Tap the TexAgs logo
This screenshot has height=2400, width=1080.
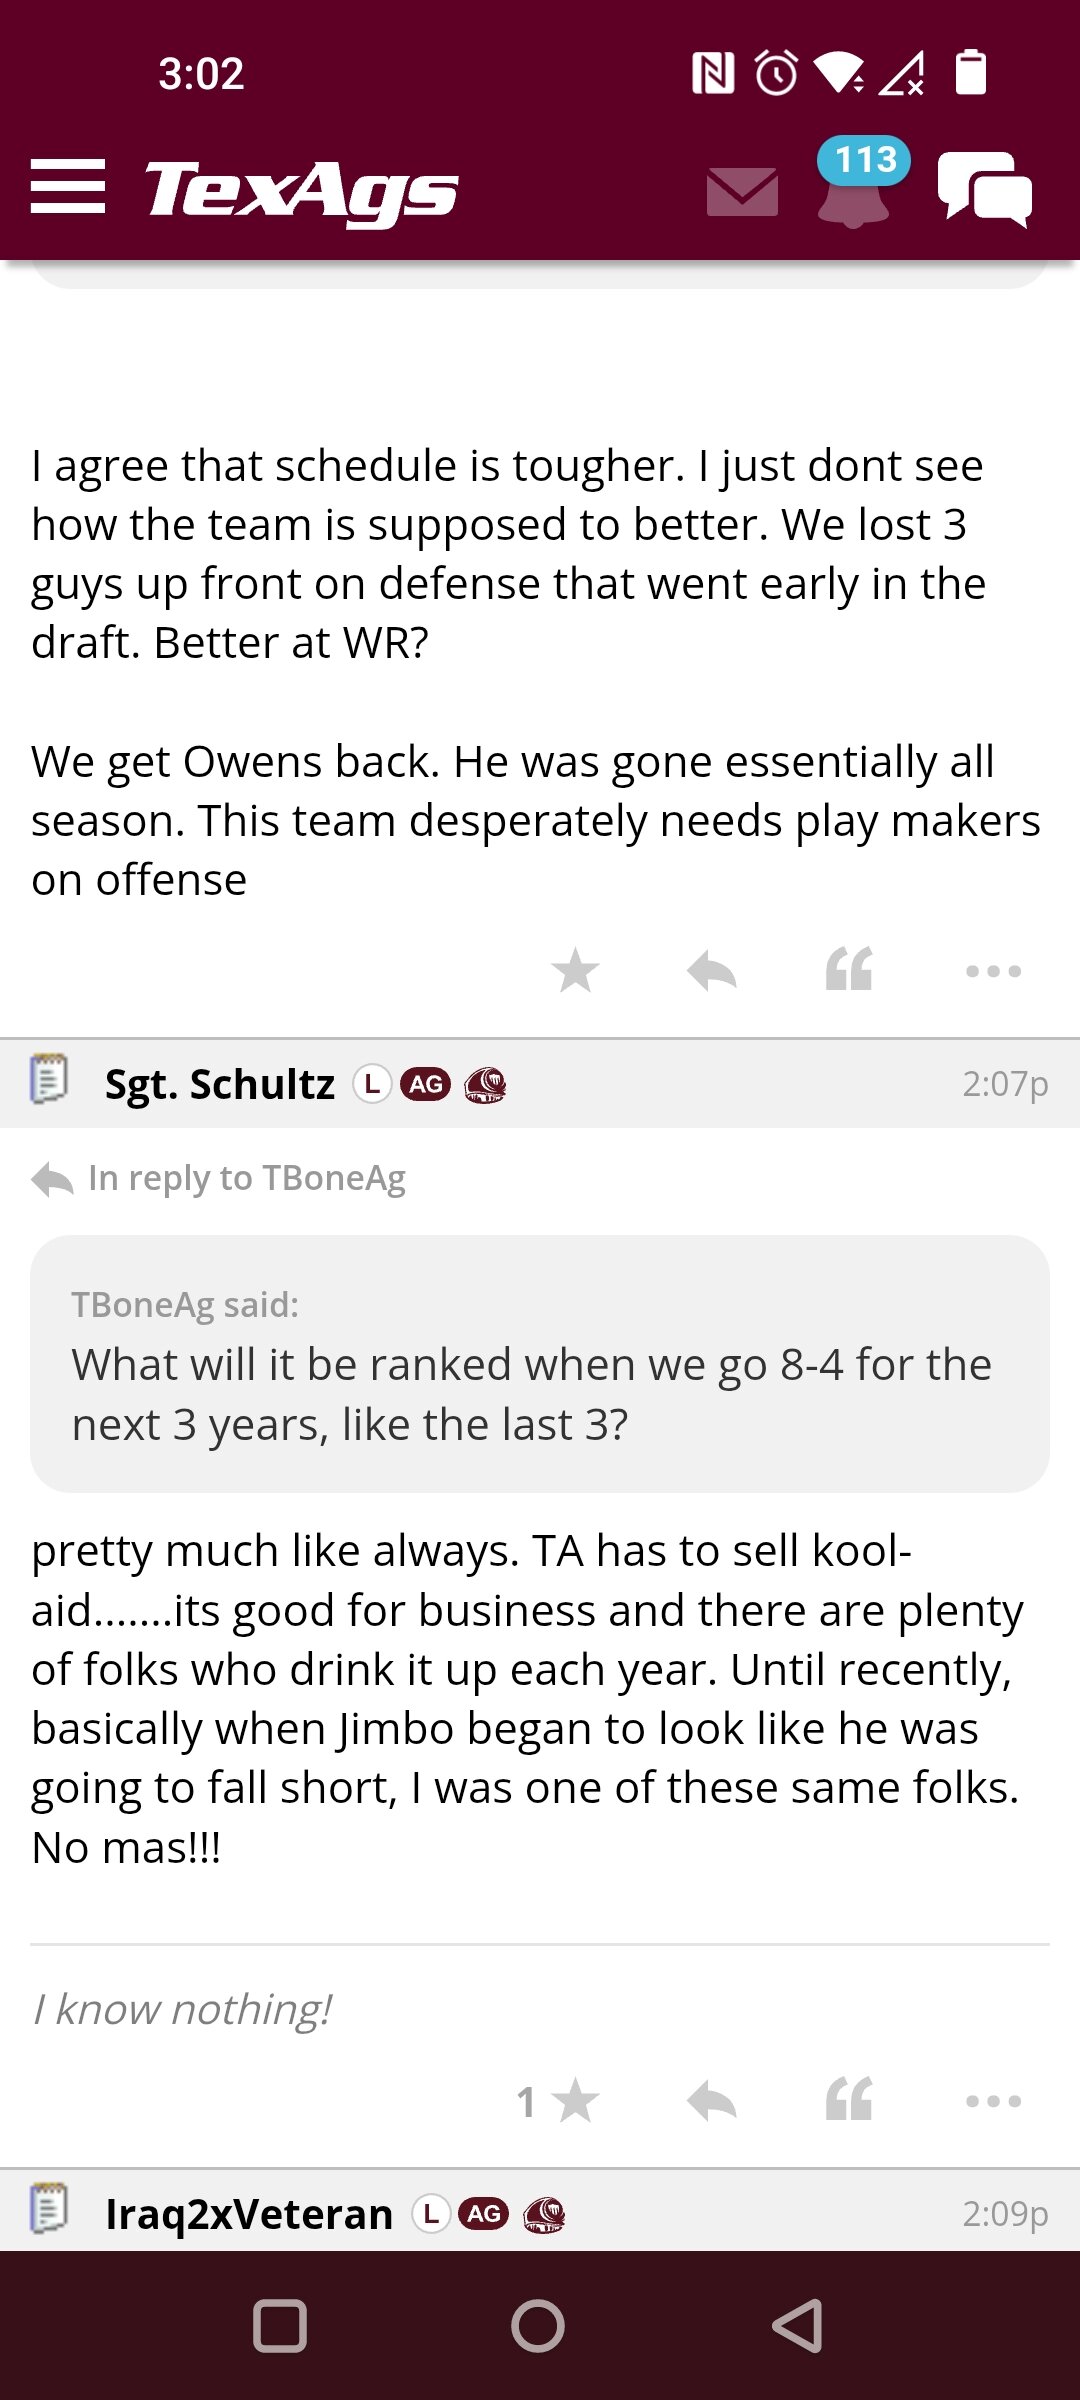302,190
